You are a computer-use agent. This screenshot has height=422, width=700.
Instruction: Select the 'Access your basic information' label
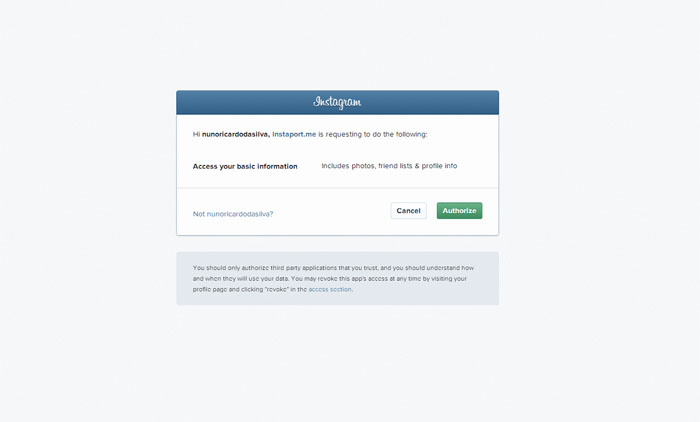pos(245,166)
